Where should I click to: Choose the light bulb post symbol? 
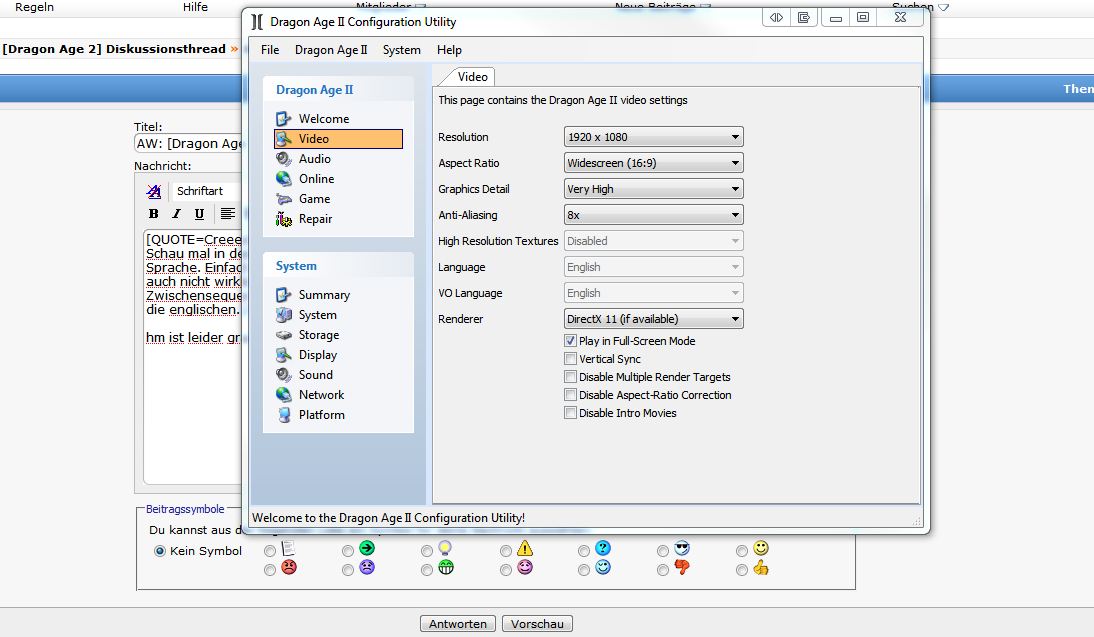[426, 551]
